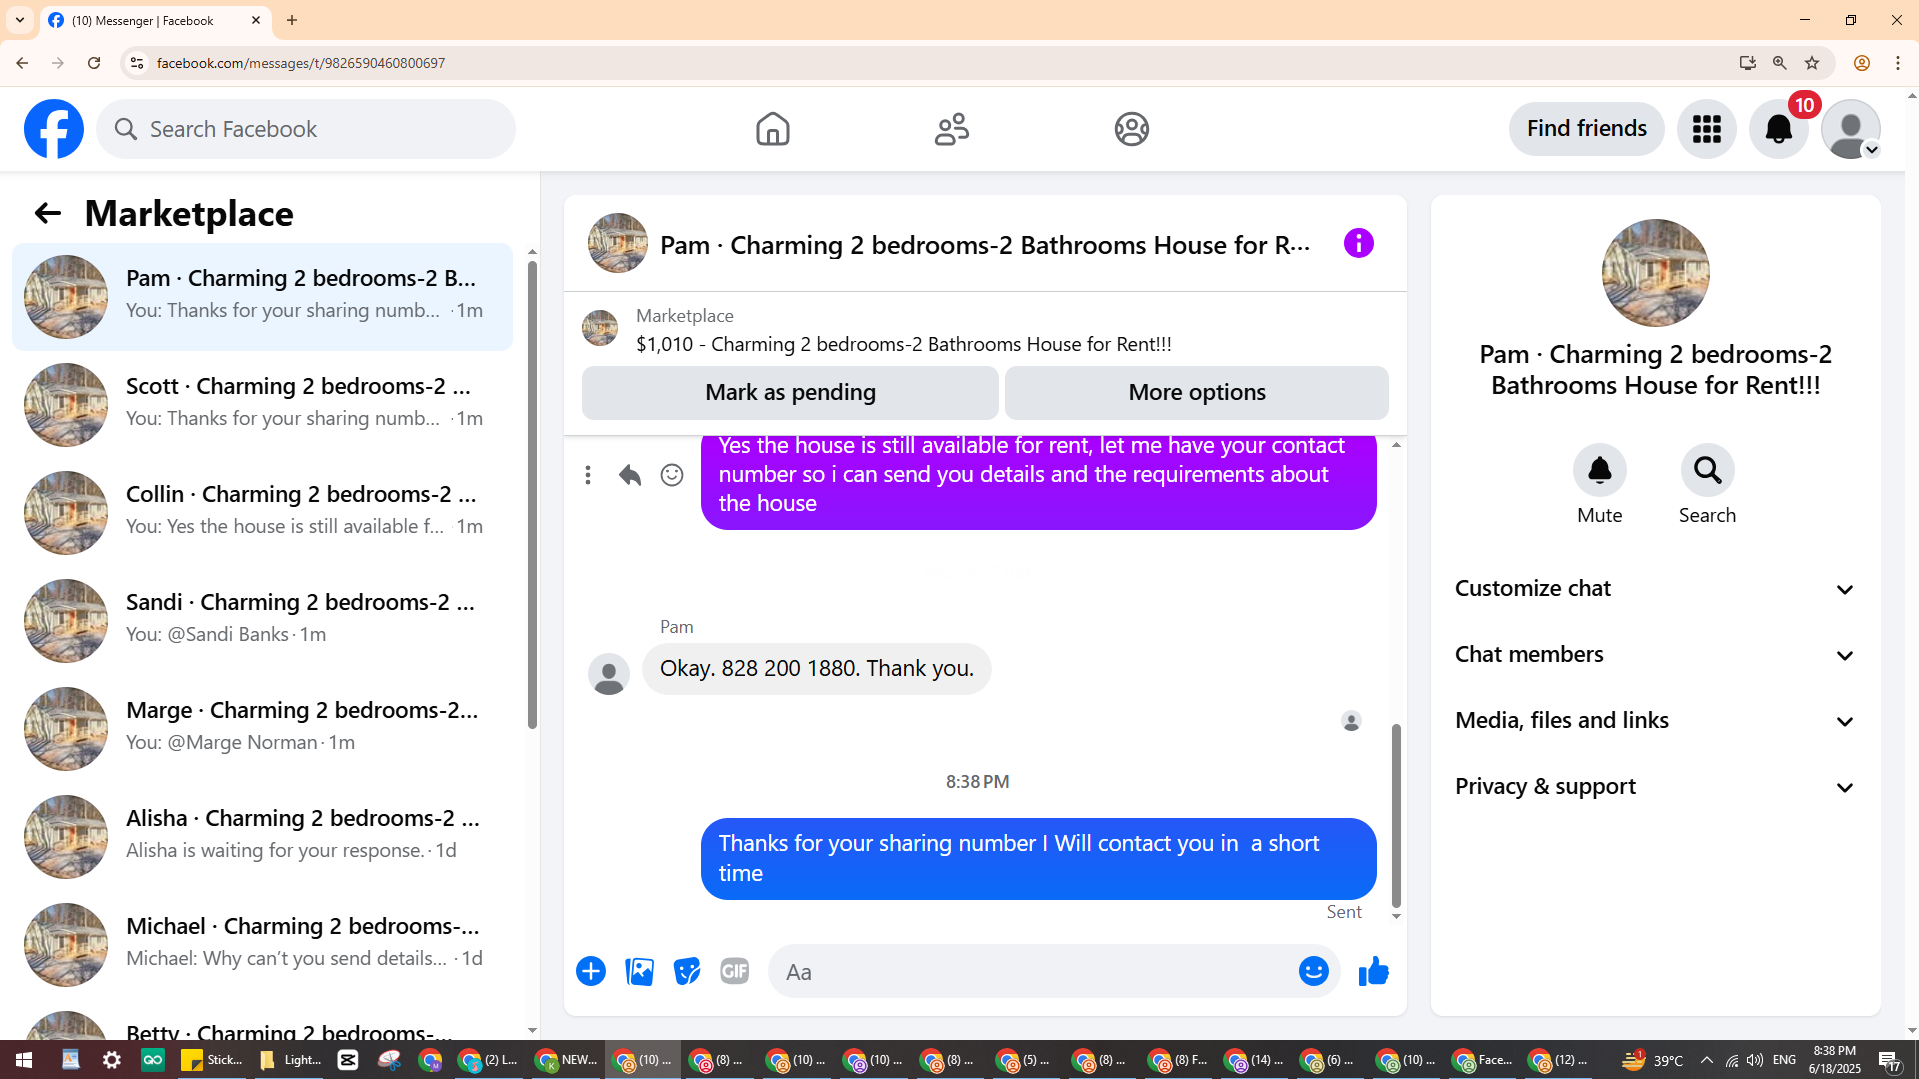Viewport: 1919px width, 1079px height.
Task: Click Pam's avatar beside her message
Action: pos(608,674)
